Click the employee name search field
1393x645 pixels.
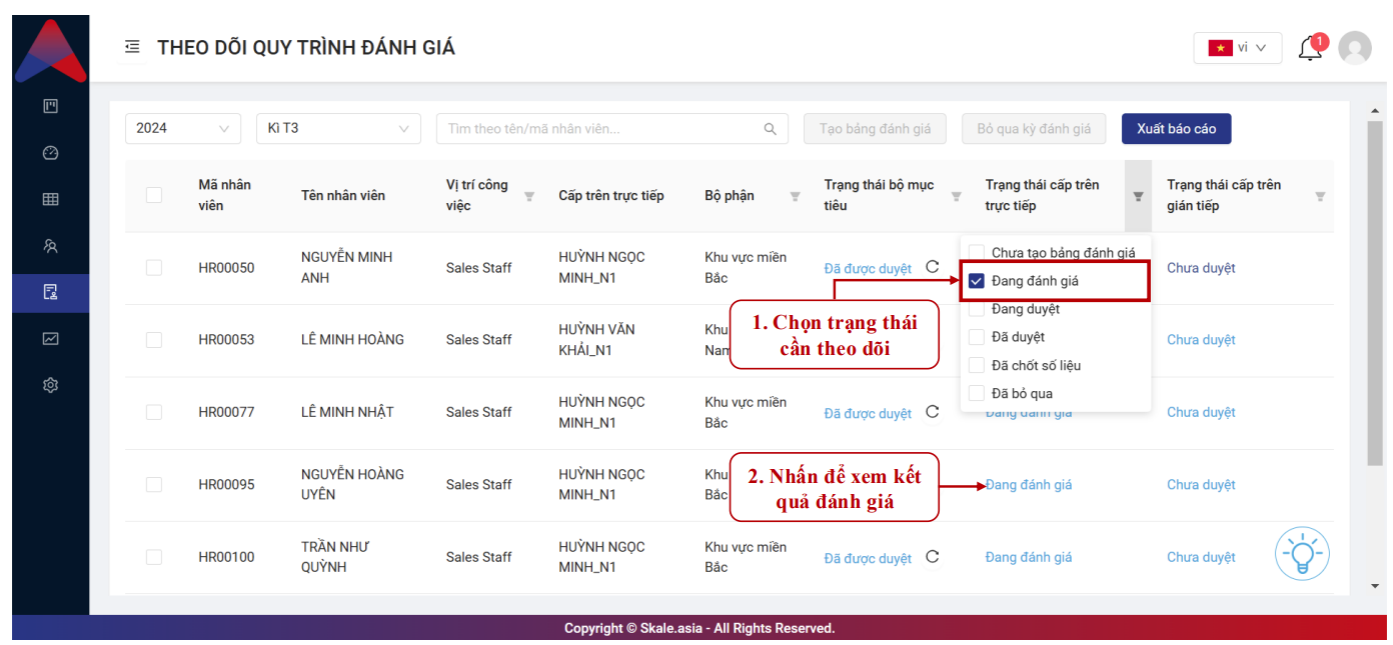[602, 129]
